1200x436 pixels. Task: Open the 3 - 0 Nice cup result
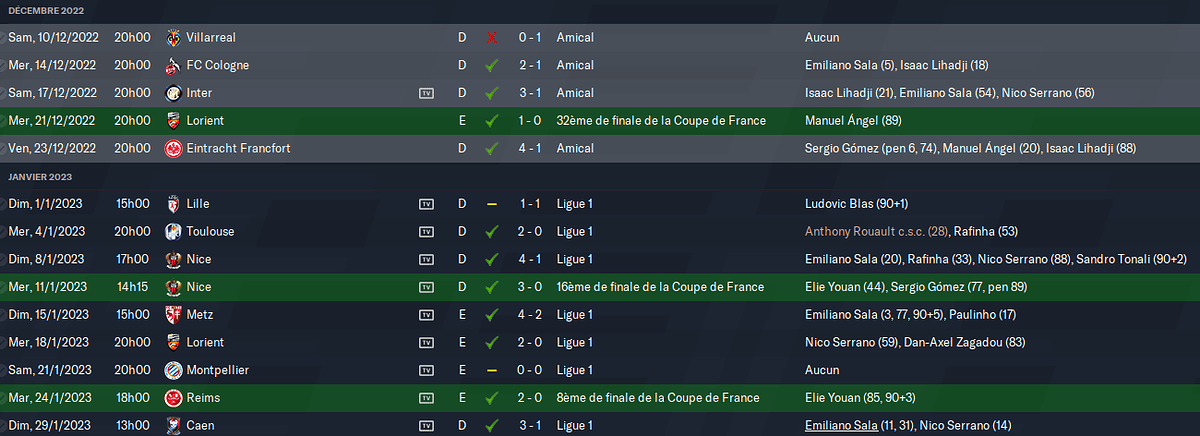click(530, 287)
